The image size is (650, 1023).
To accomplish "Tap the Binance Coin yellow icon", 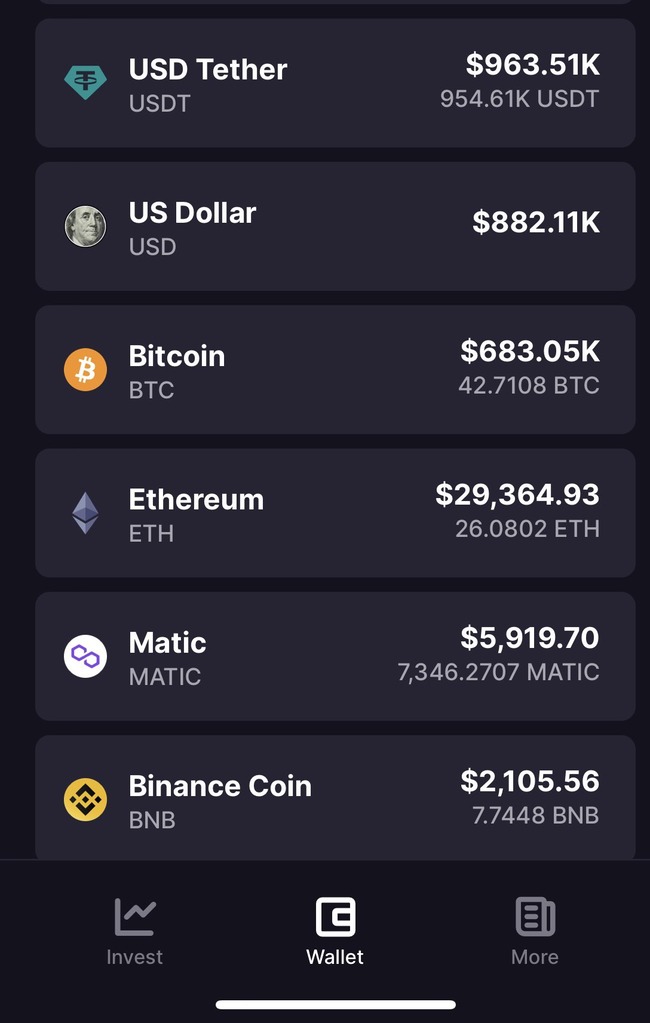I will (x=85, y=800).
